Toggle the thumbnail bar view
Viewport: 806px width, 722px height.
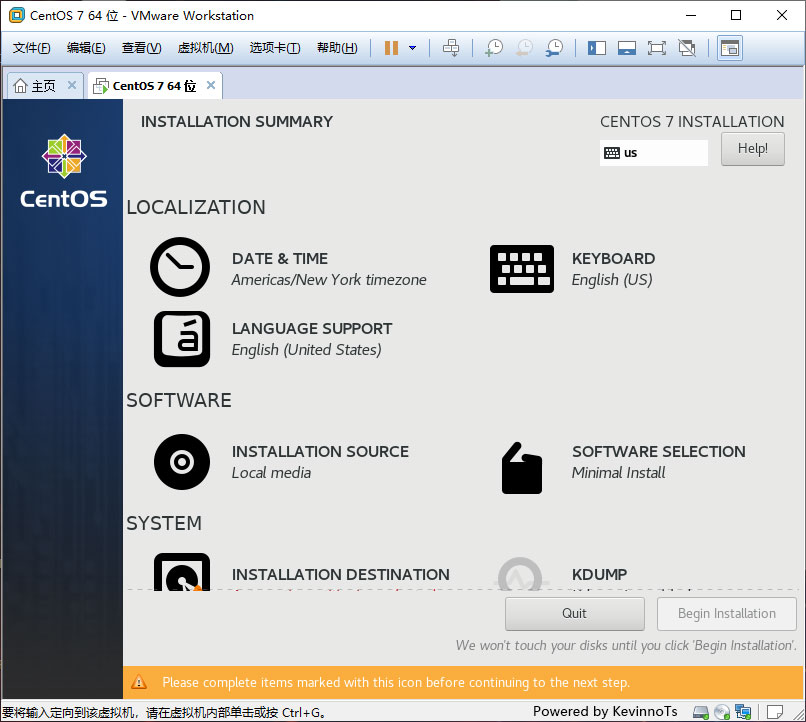point(627,48)
